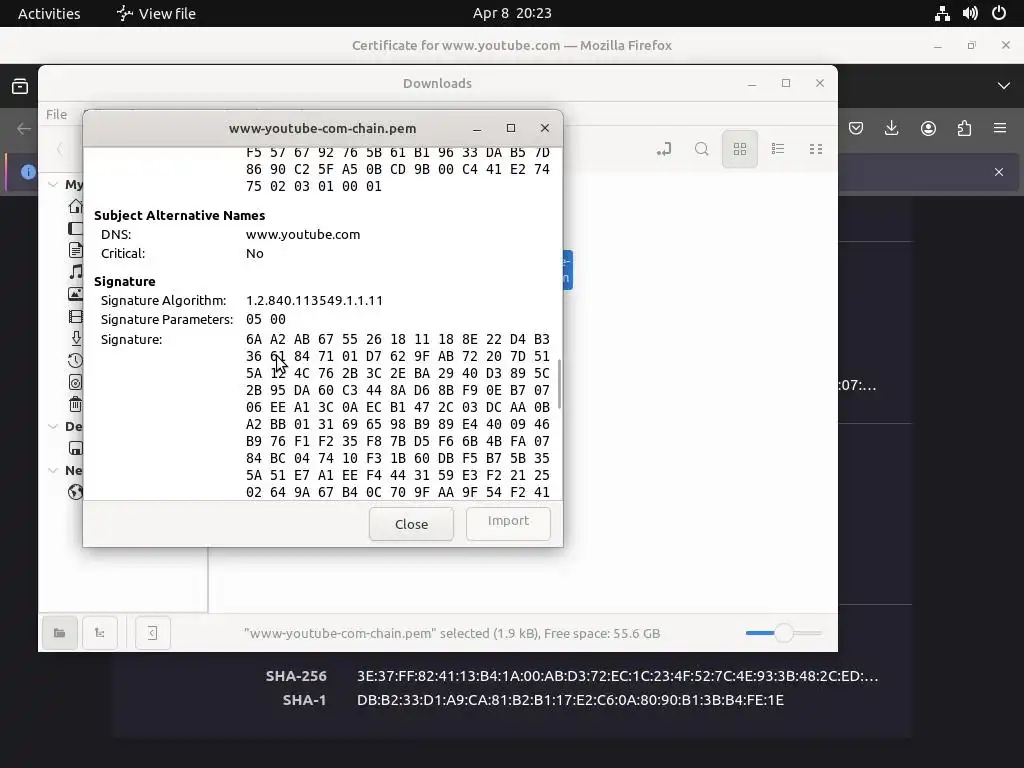Open Network globe in sidebar
This screenshot has width=1024, height=768.
pyautogui.click(x=76, y=492)
